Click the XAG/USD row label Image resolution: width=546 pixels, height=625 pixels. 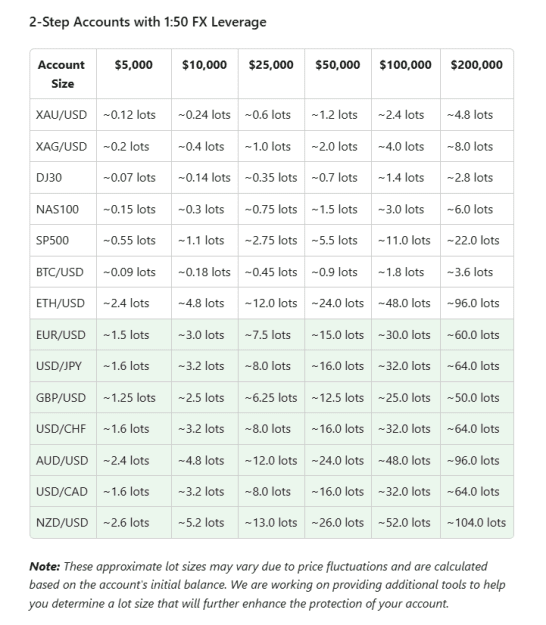[61, 147]
